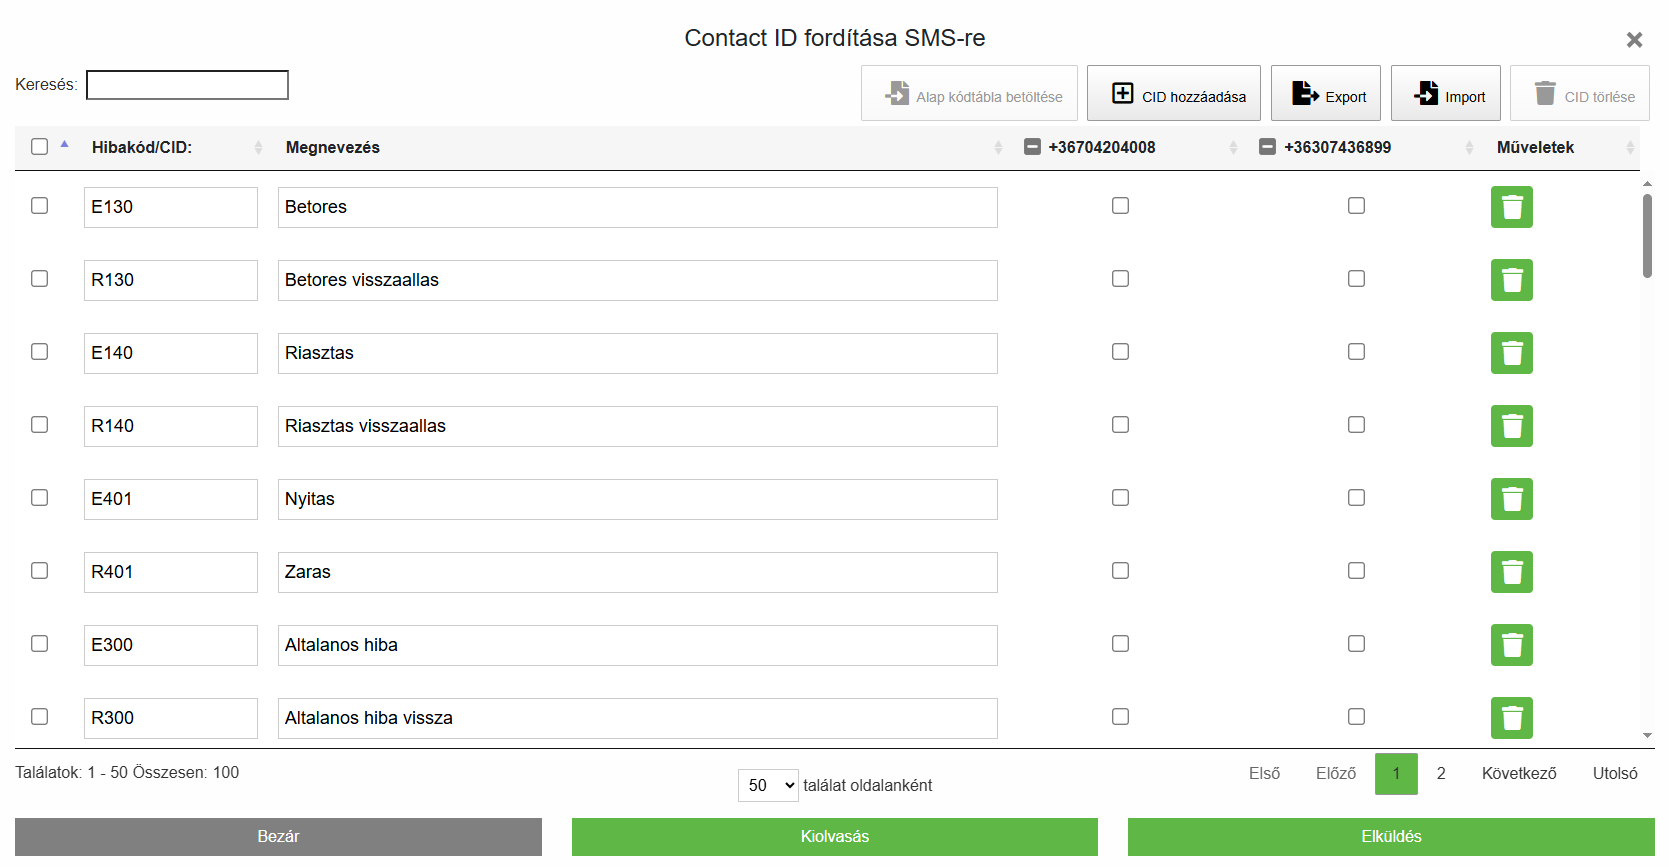Click the Alap kódtábla betöltése icon
Viewport: 1669px width, 867px height.
point(898,93)
